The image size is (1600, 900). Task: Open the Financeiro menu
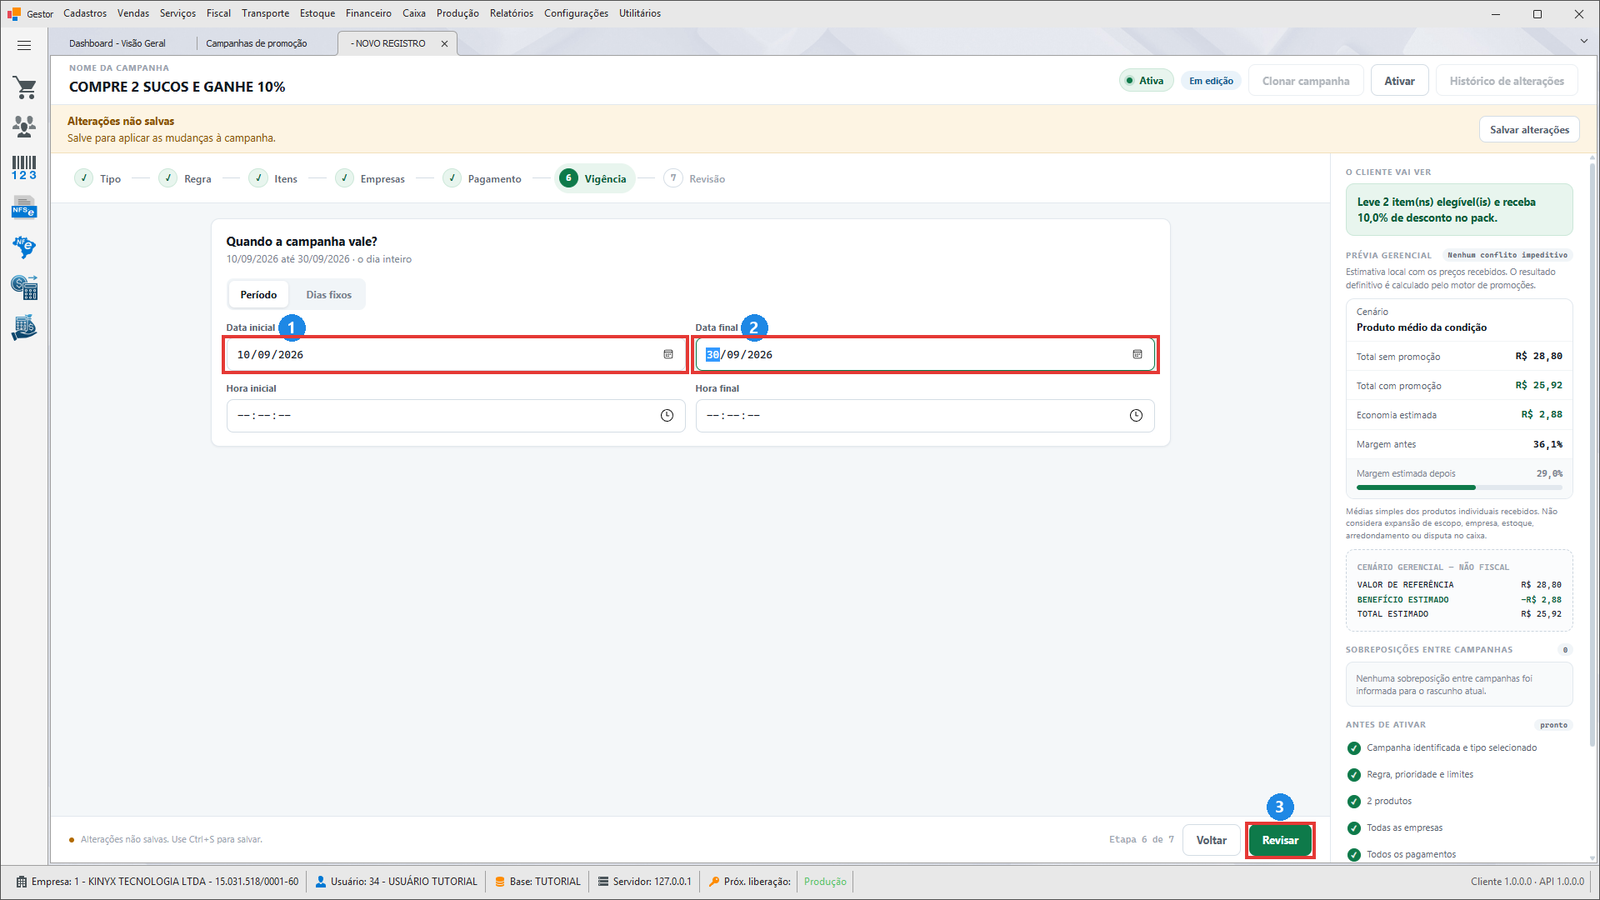coord(369,13)
